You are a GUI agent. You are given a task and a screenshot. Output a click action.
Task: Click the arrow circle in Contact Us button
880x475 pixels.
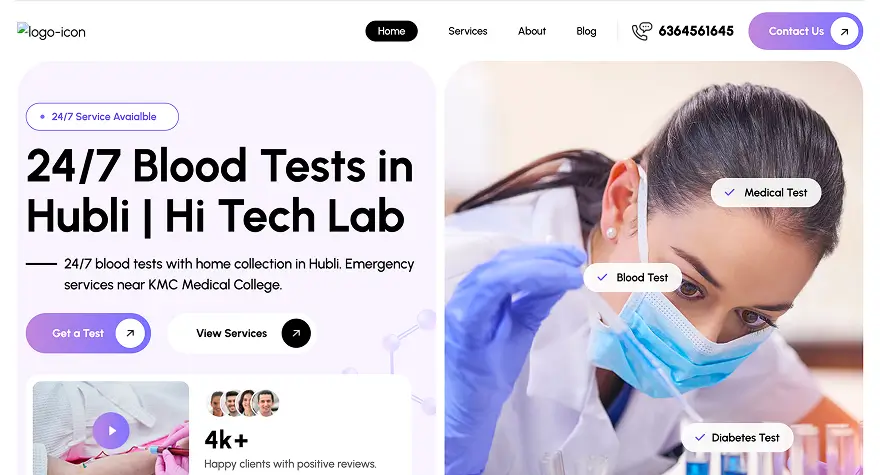point(844,31)
